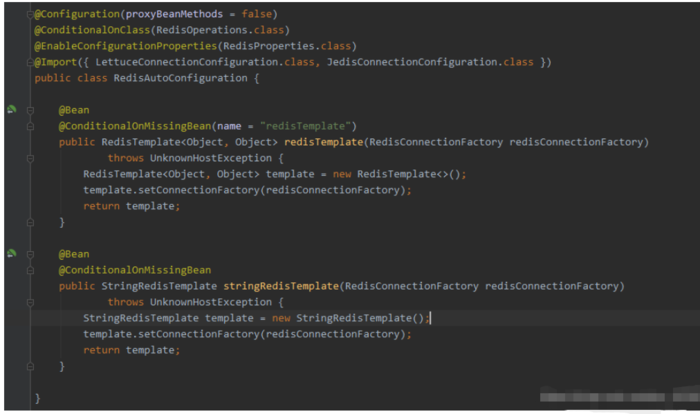Toggle the fold marker at @ConditionalOnMissingBean(name = "redisTemplate")
700x414 pixels.
tap(30, 126)
